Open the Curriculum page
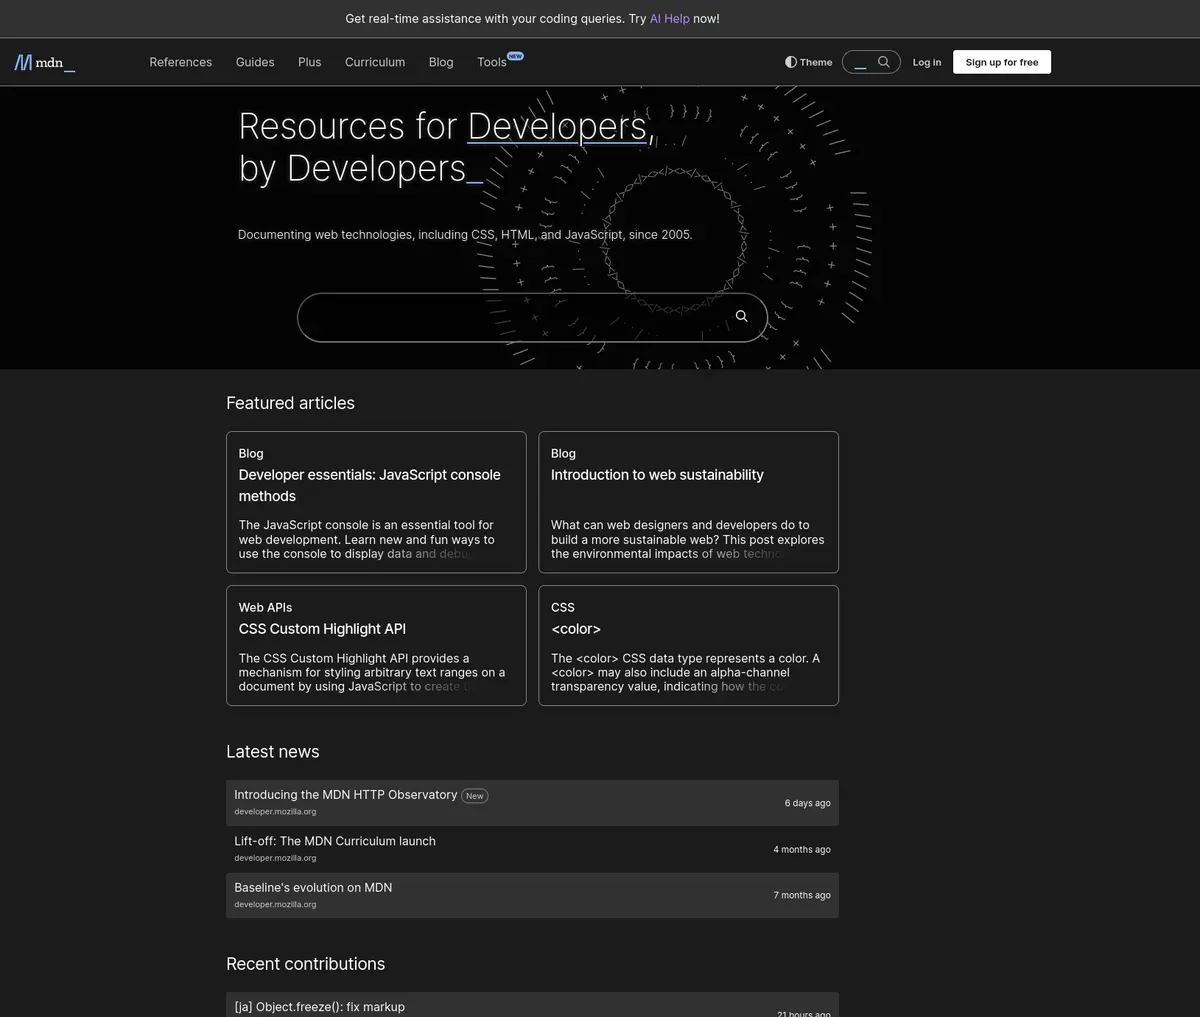1200x1017 pixels. tap(374, 62)
